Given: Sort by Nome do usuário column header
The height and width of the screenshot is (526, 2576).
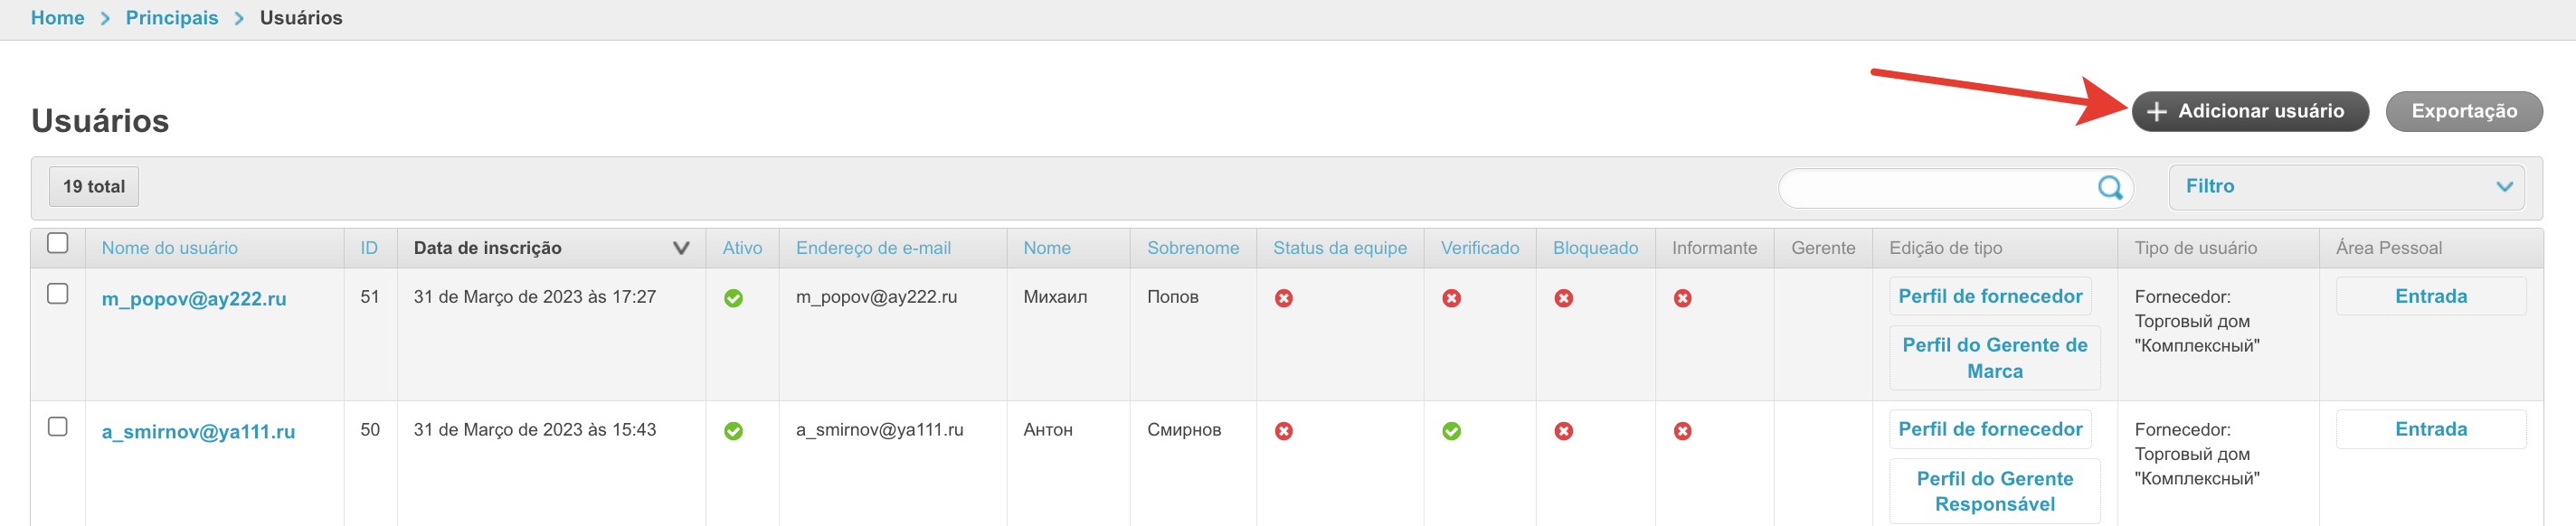Looking at the screenshot, I should click(x=170, y=248).
